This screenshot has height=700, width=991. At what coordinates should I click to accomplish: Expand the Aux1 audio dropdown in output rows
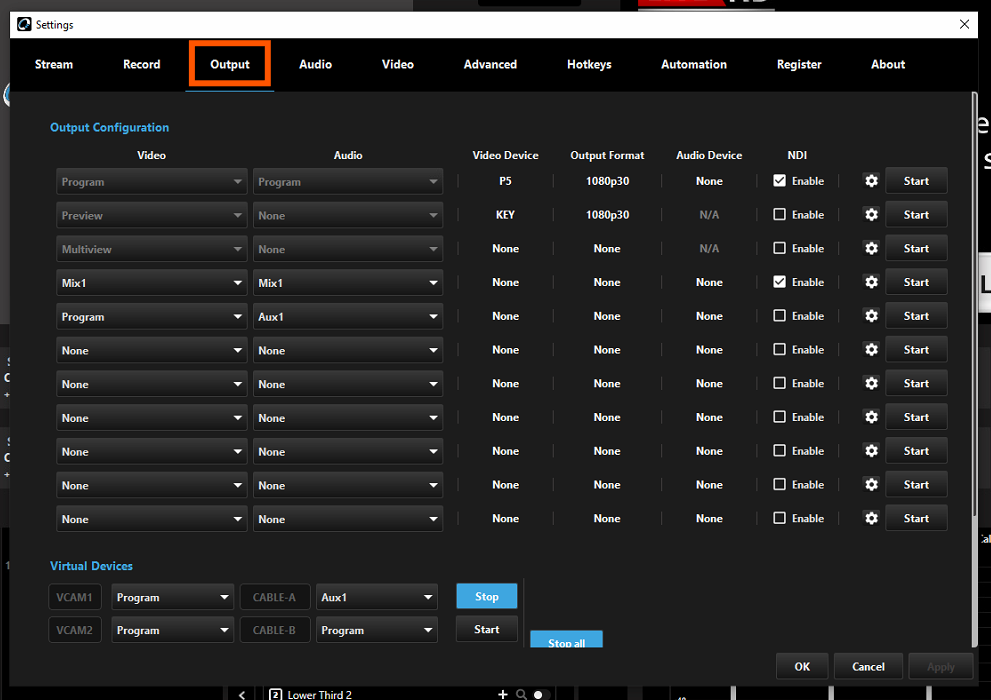tap(347, 317)
